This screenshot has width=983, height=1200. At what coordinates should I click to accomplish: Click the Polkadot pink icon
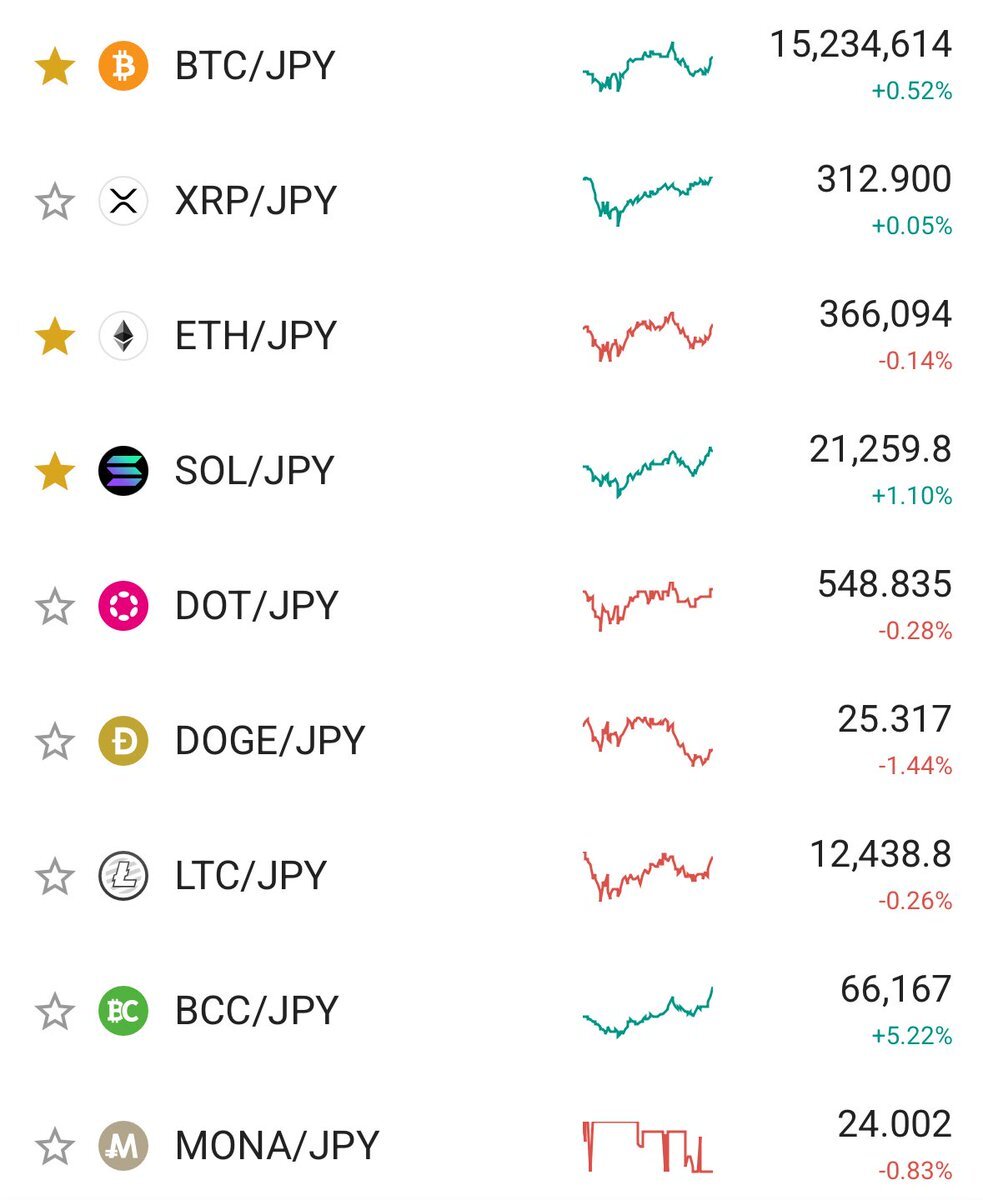click(123, 606)
